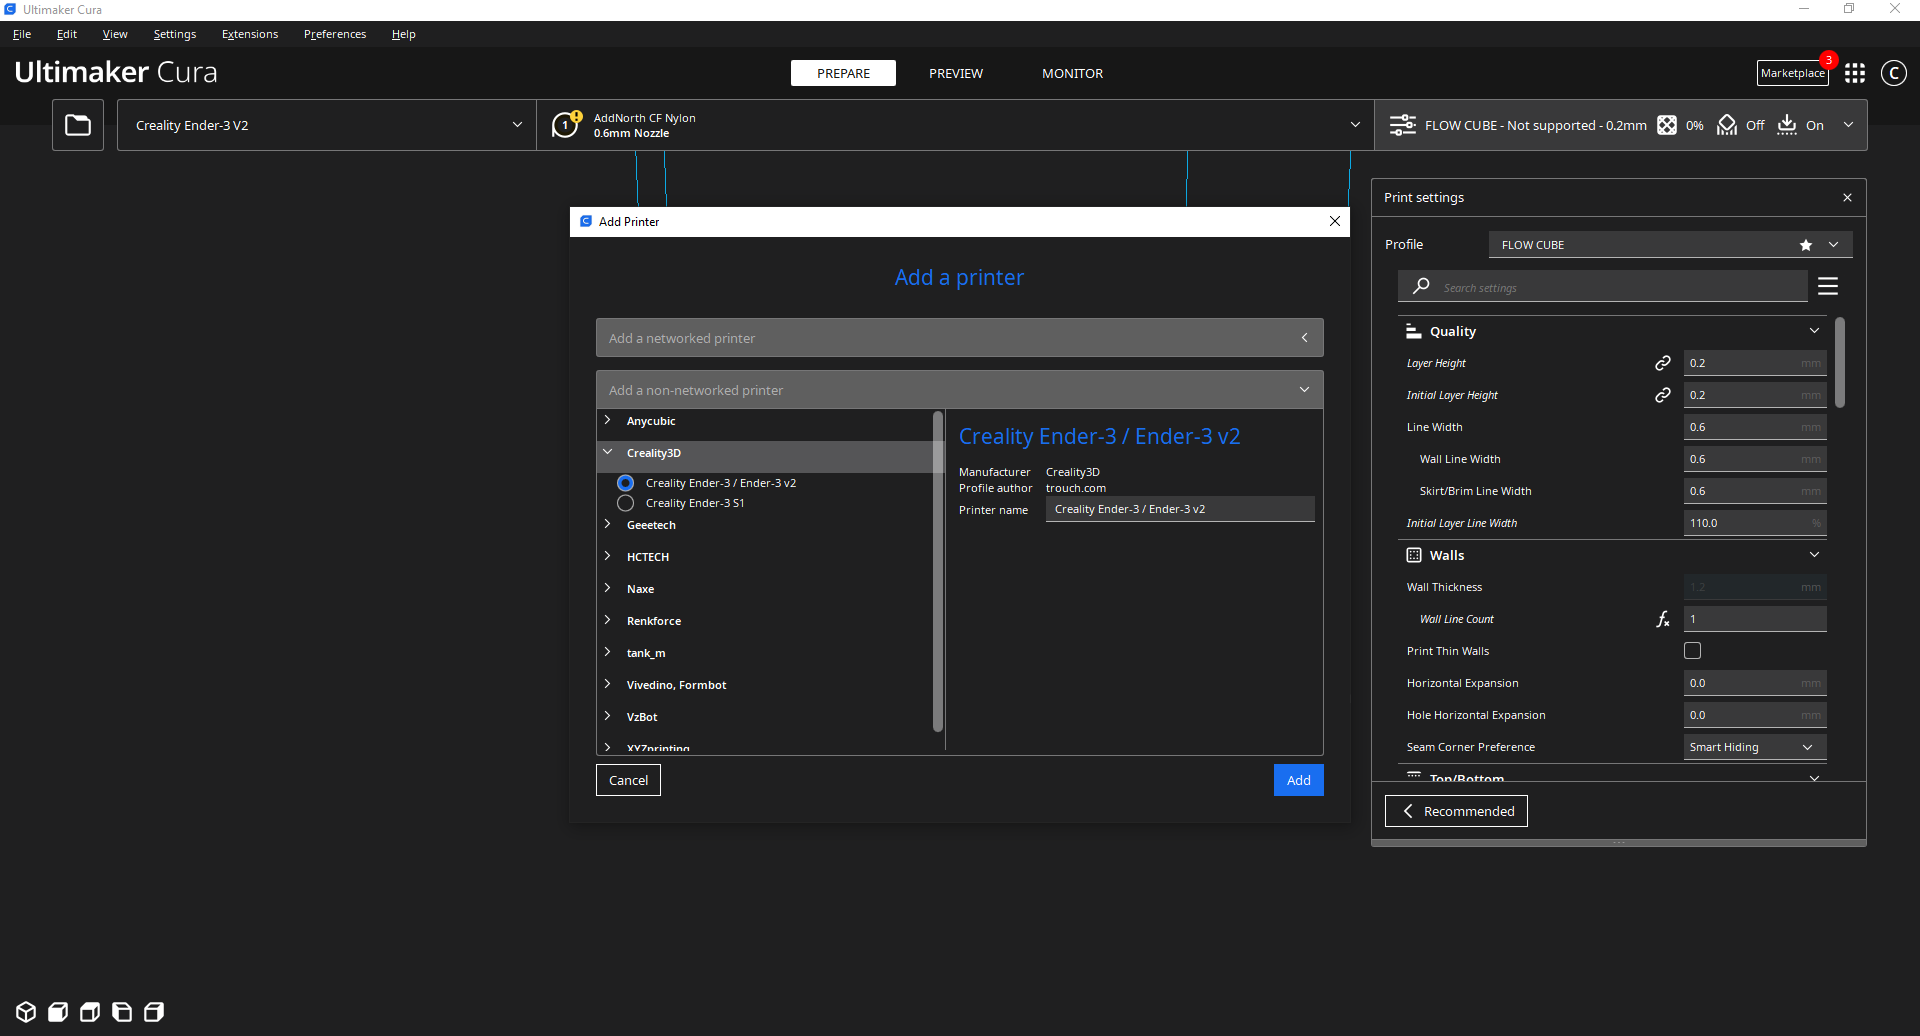This screenshot has width=1920, height=1036.
Task: Select the top view cube icon
Action: [x=90, y=1012]
